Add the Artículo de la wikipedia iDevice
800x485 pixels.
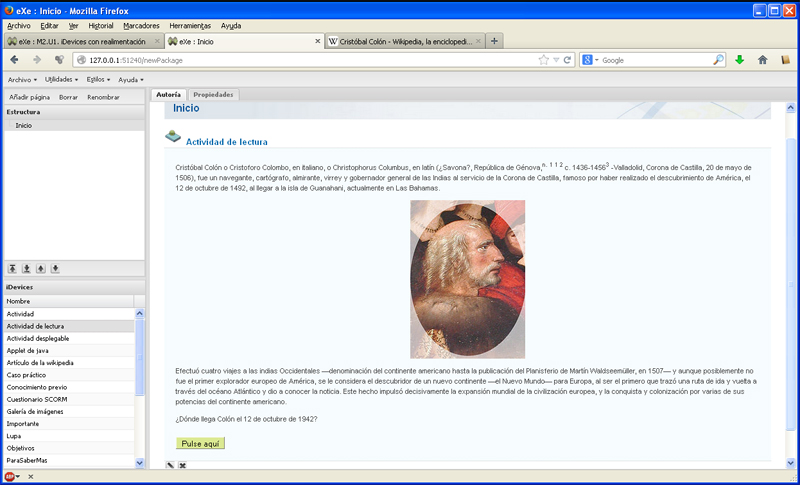click(69, 363)
